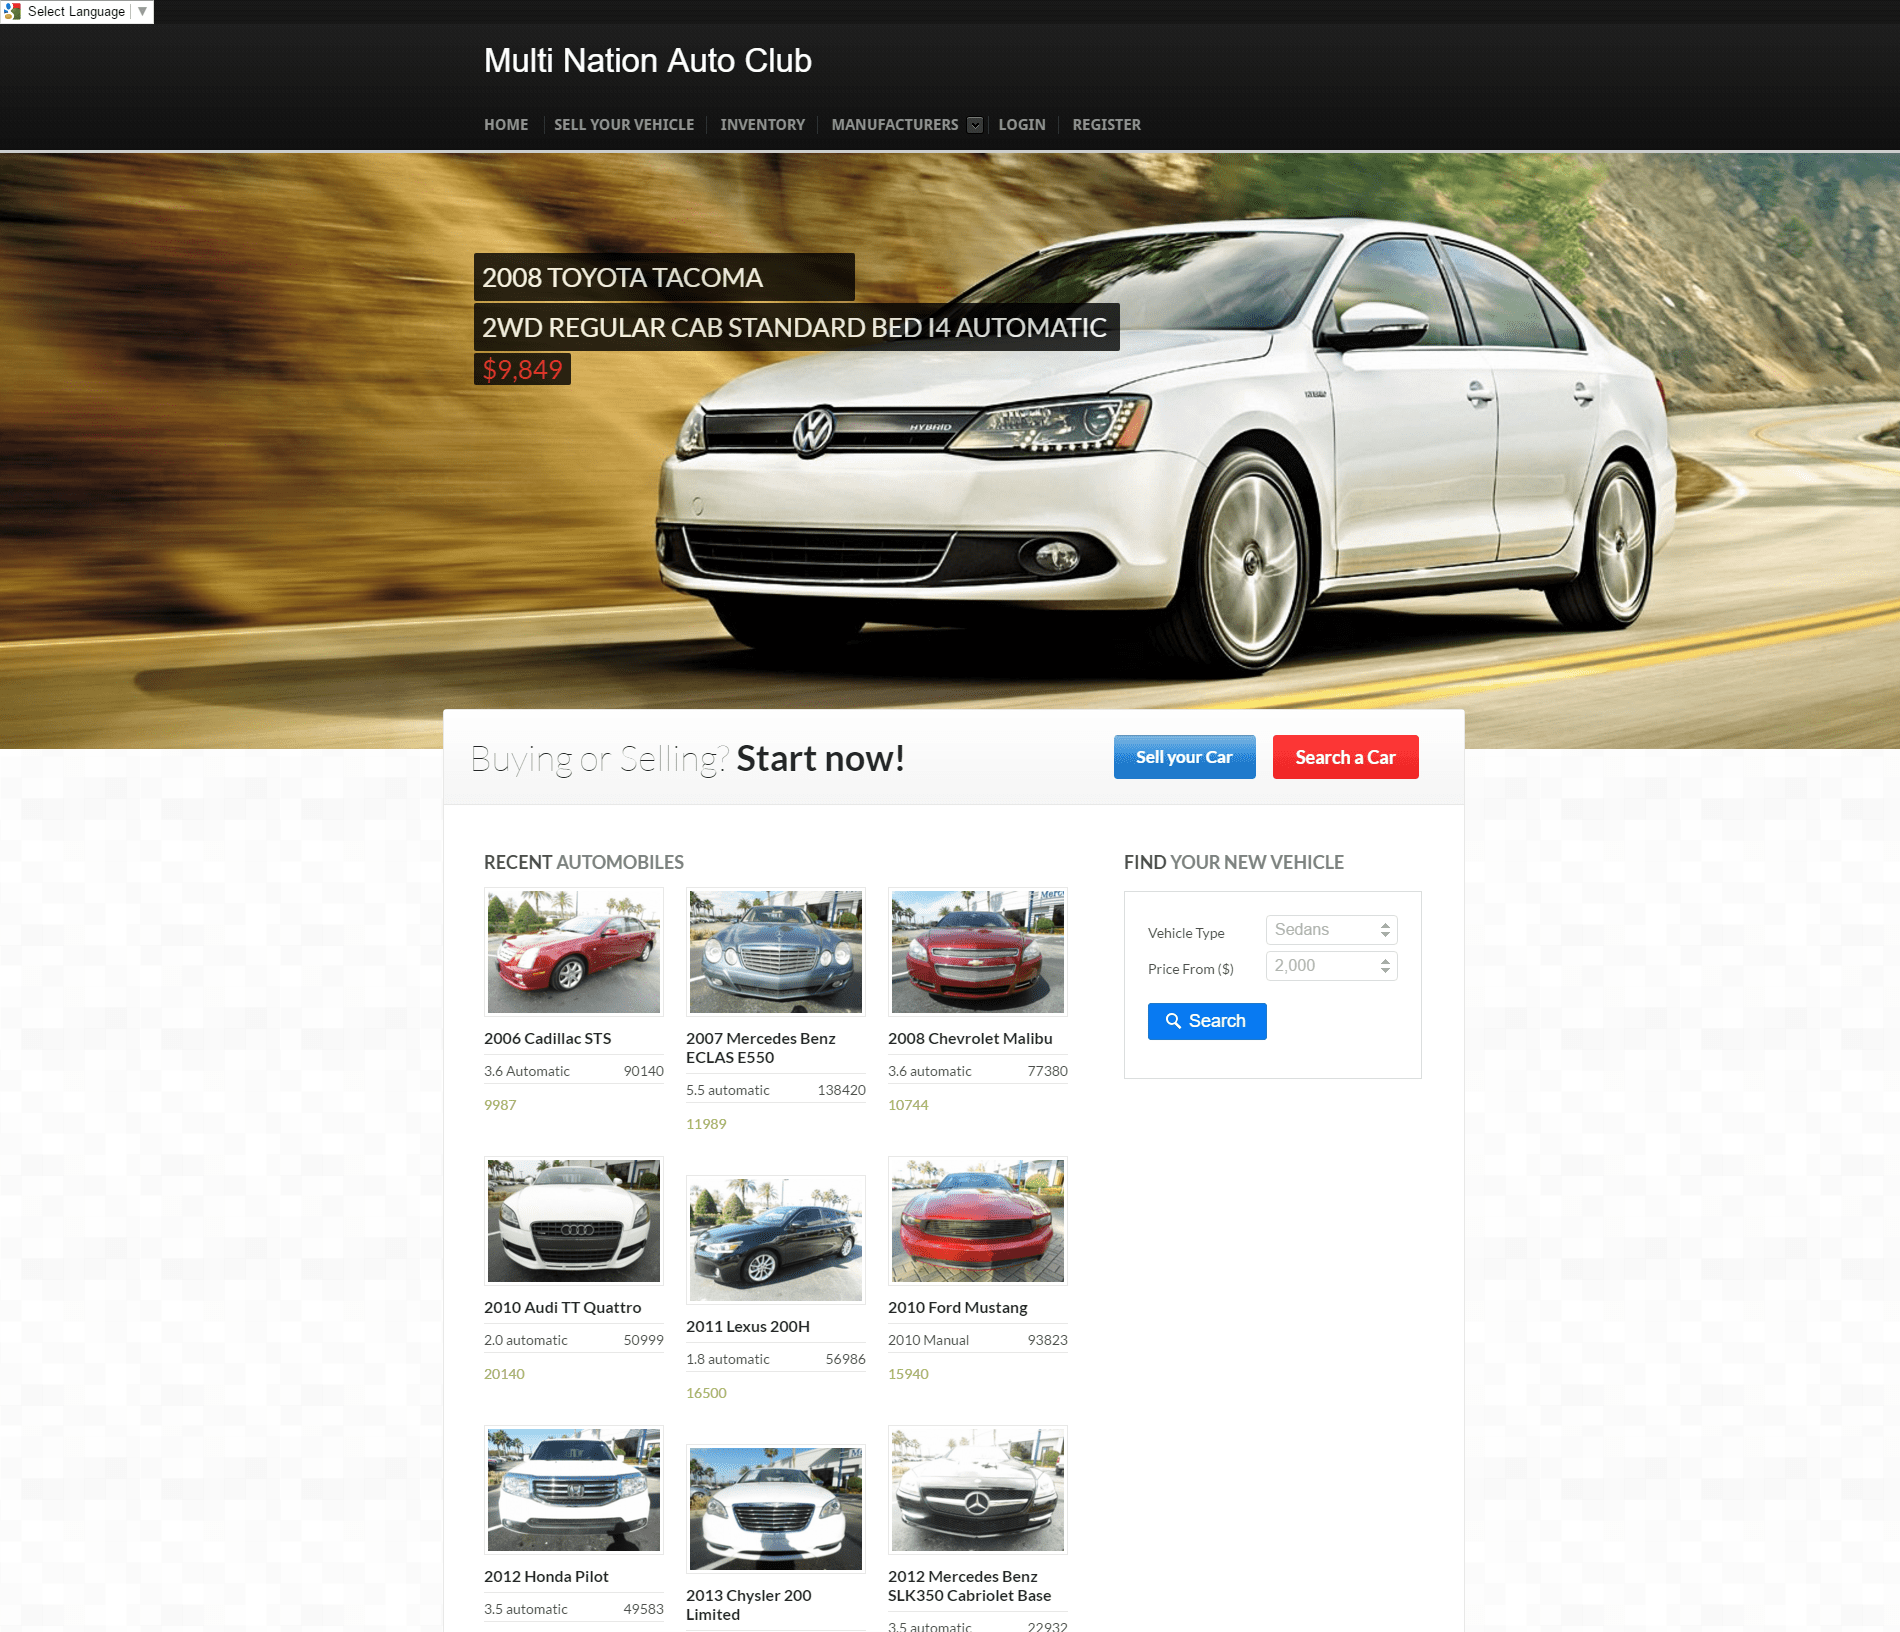This screenshot has height=1632, width=1900.
Task: Open the 2011 Lexus 200H thumbnail
Action: (x=776, y=1240)
